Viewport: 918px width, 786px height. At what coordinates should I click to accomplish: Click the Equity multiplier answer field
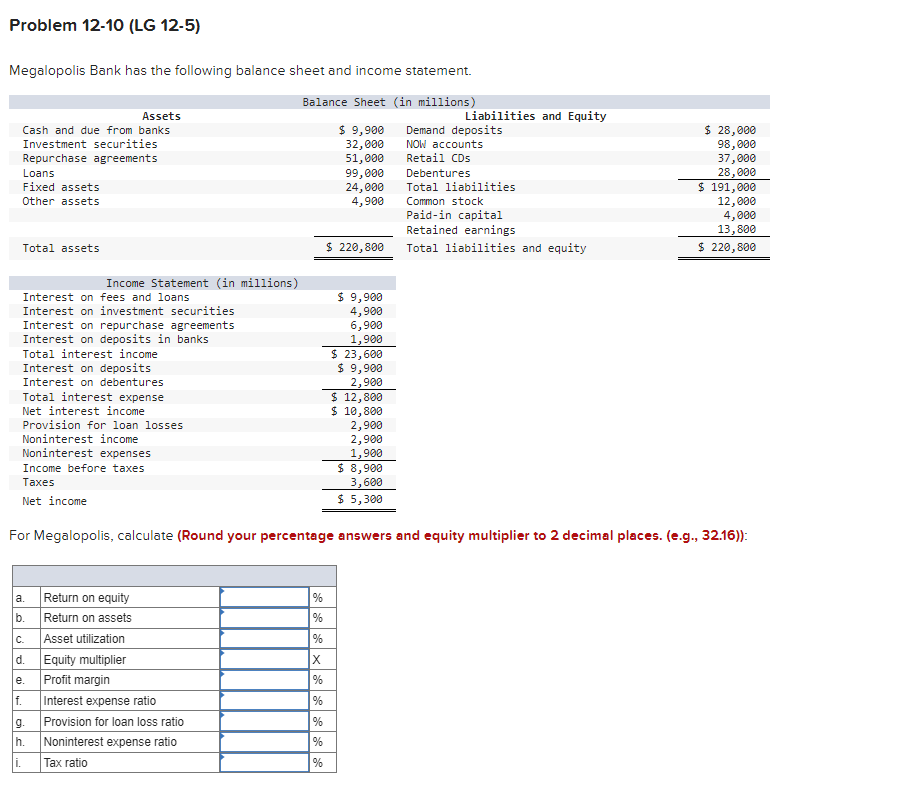pyautogui.click(x=265, y=658)
